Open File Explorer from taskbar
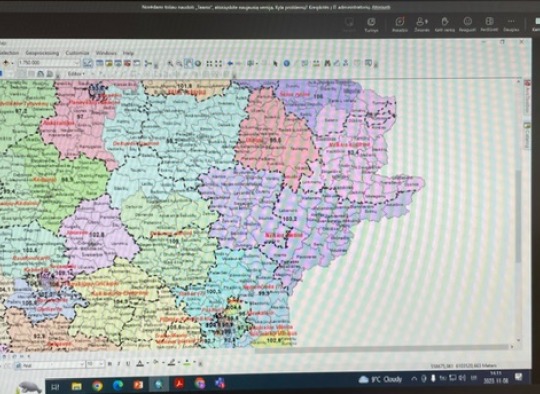The width and height of the screenshot is (540, 394). 76,386
